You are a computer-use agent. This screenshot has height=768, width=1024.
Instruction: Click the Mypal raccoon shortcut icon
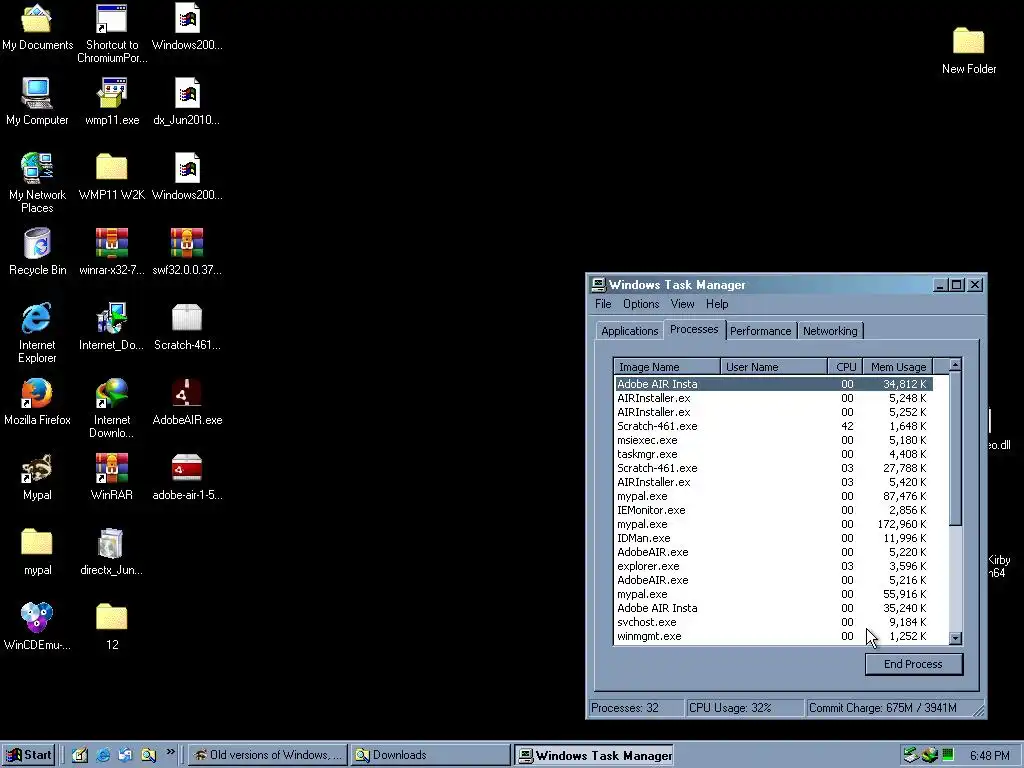tap(37, 477)
